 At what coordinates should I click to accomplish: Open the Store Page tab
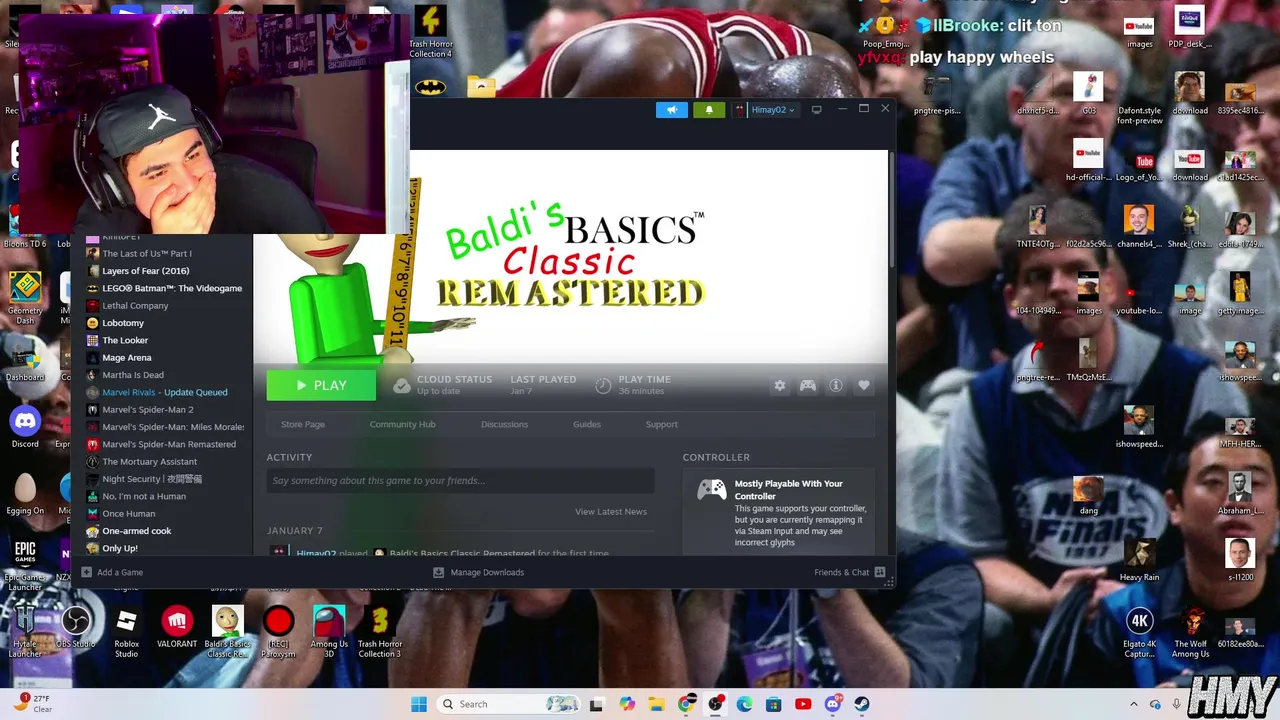pyautogui.click(x=302, y=424)
